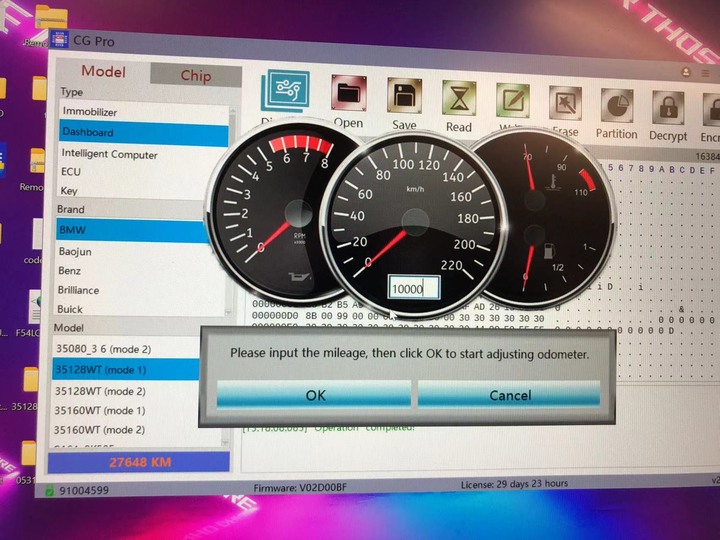Click the Erase toolbar icon

(565, 103)
